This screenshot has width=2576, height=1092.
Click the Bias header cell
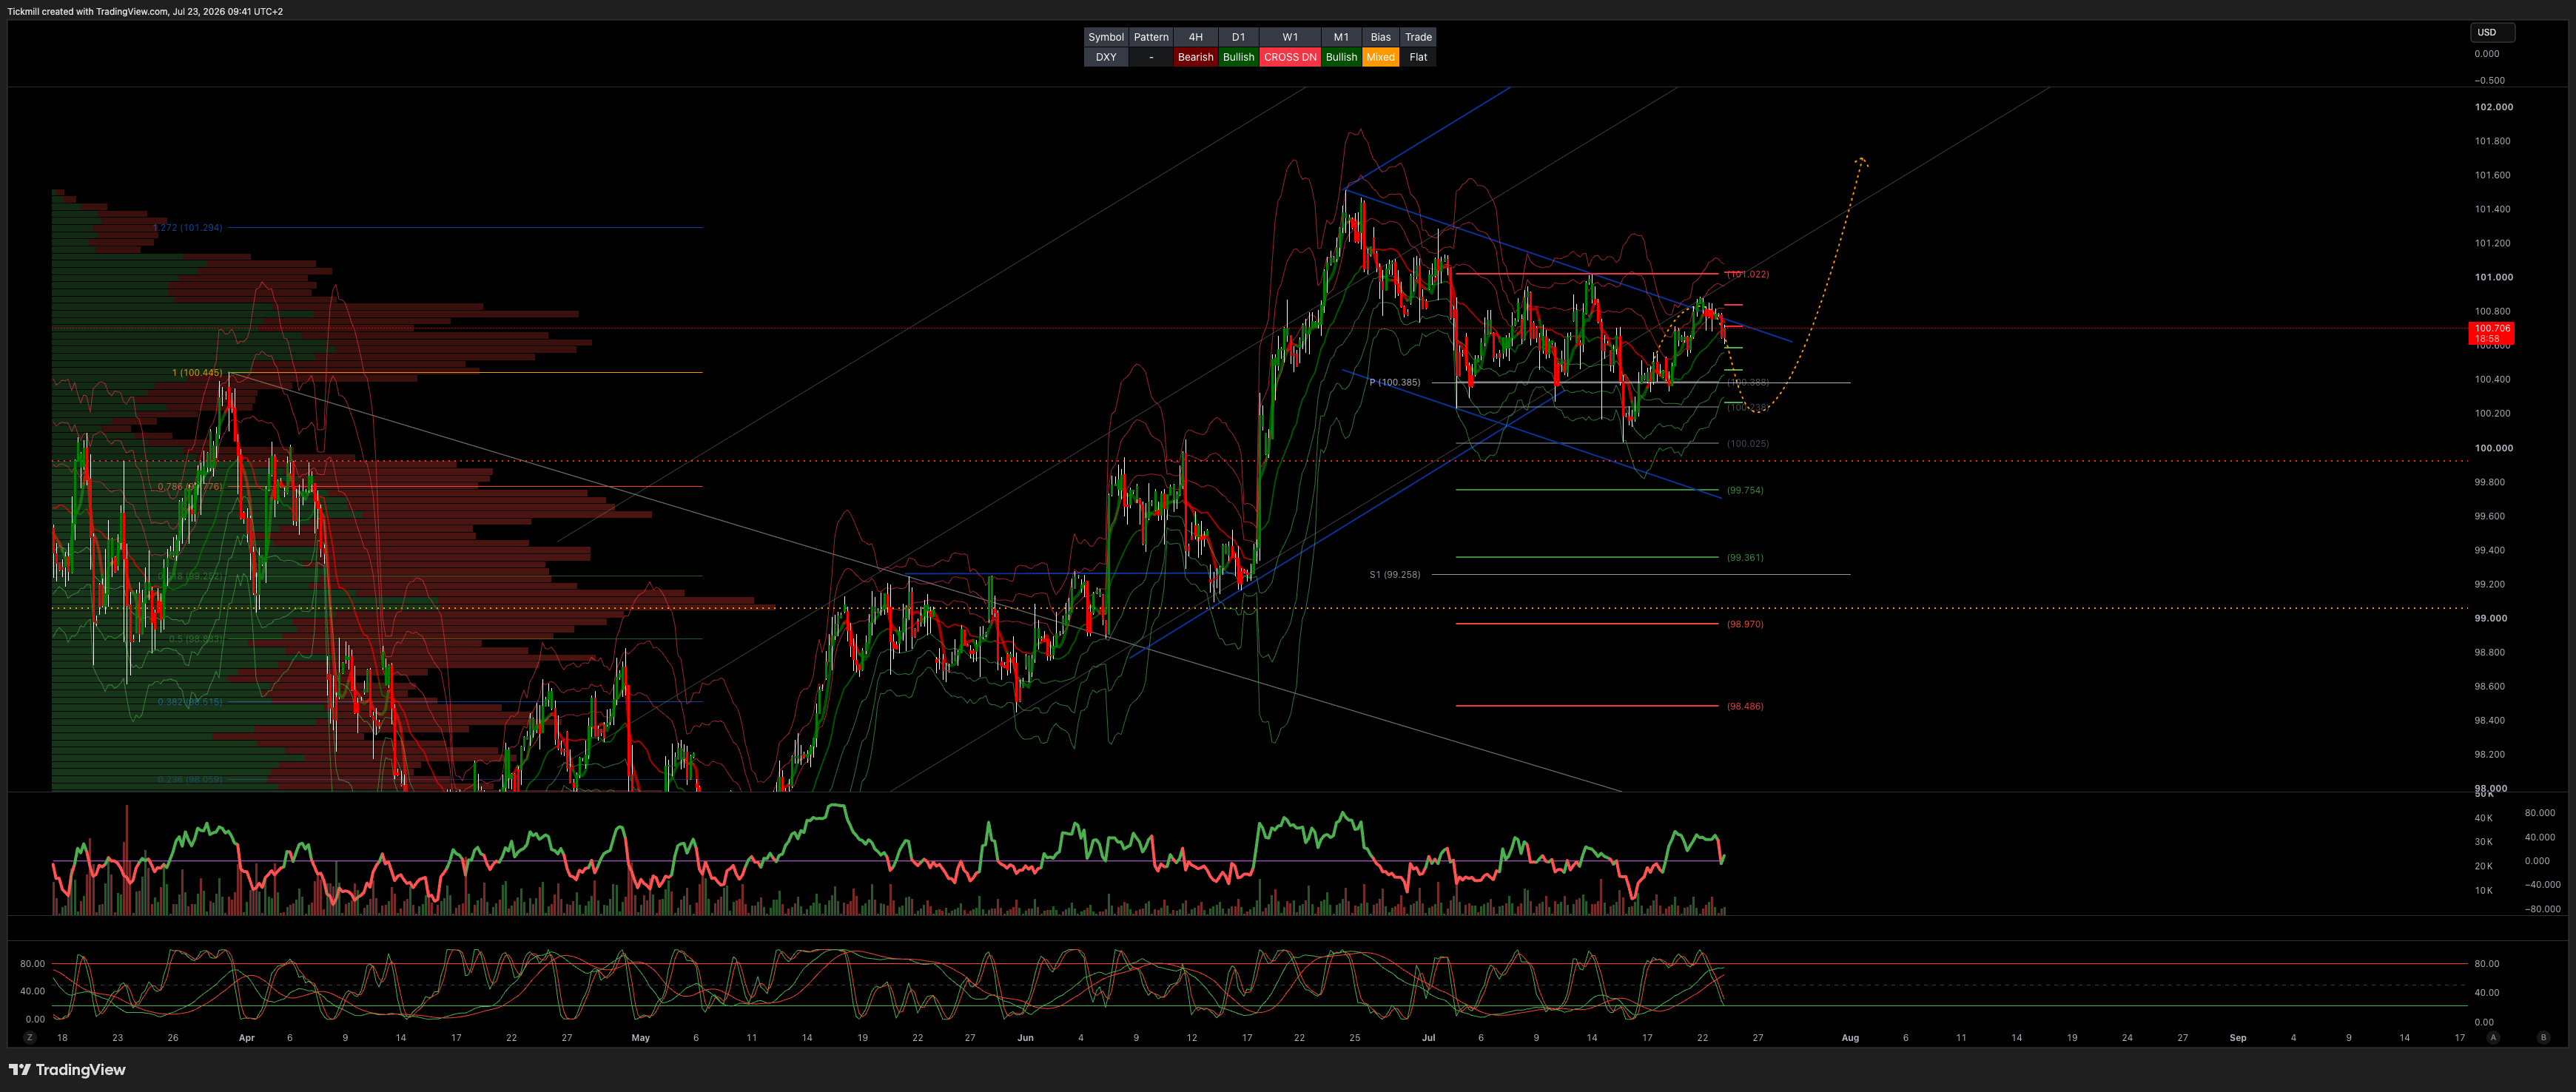click(x=1381, y=37)
